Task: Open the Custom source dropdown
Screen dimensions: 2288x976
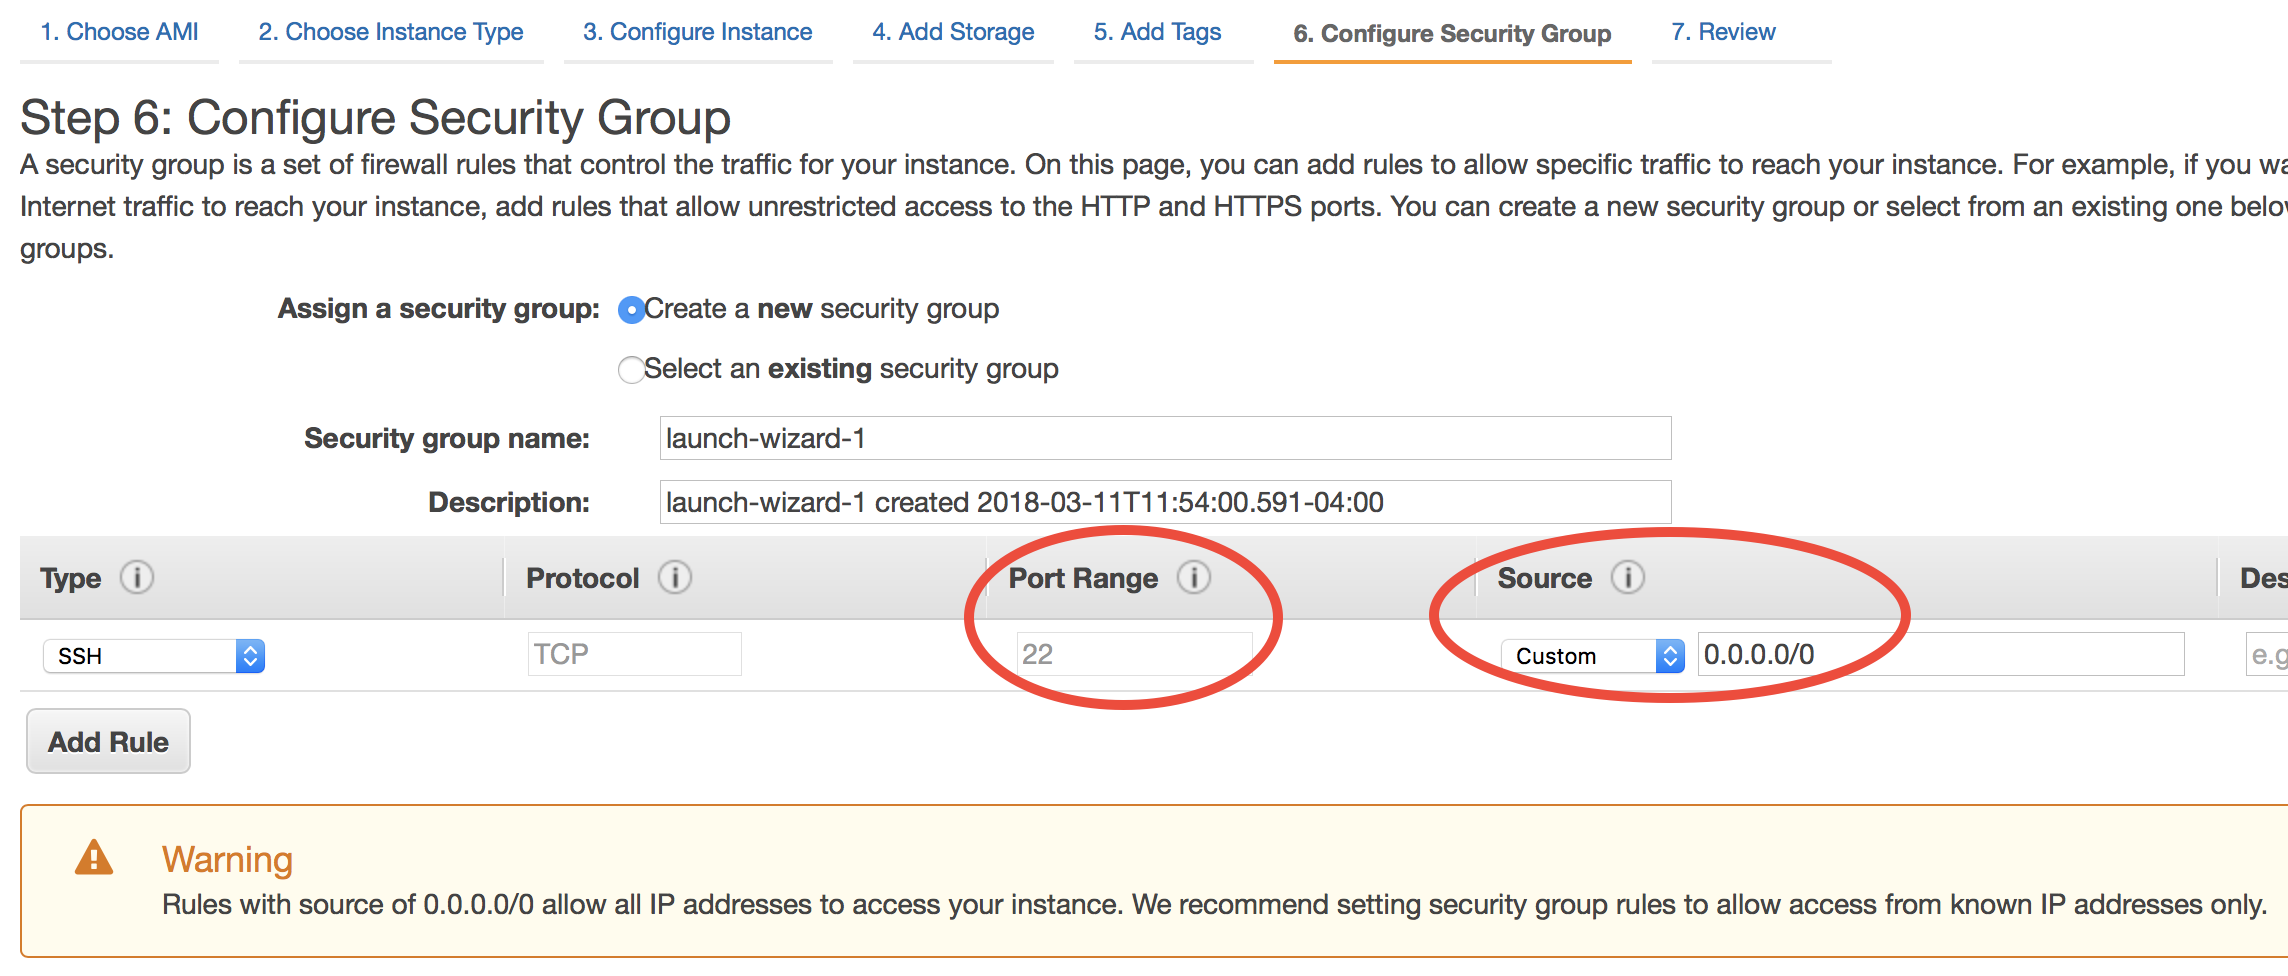Action: click(1592, 656)
